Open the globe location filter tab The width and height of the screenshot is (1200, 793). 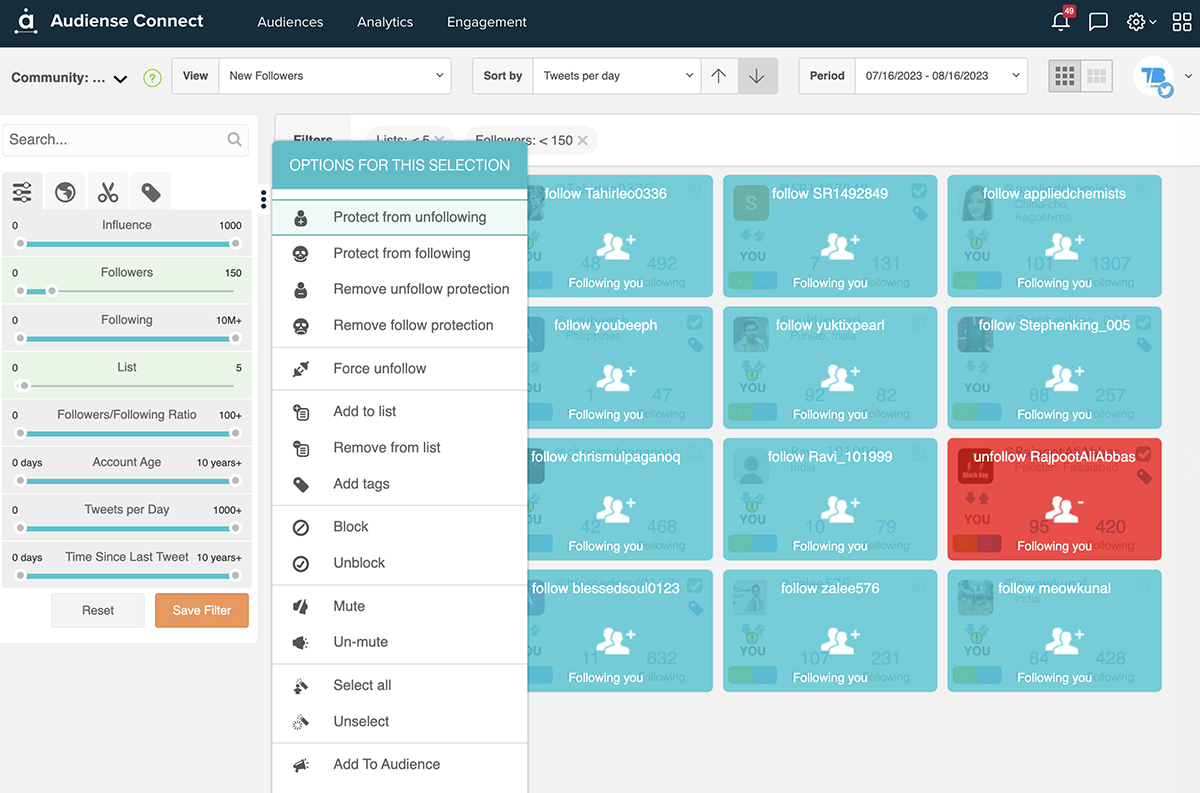click(x=65, y=192)
